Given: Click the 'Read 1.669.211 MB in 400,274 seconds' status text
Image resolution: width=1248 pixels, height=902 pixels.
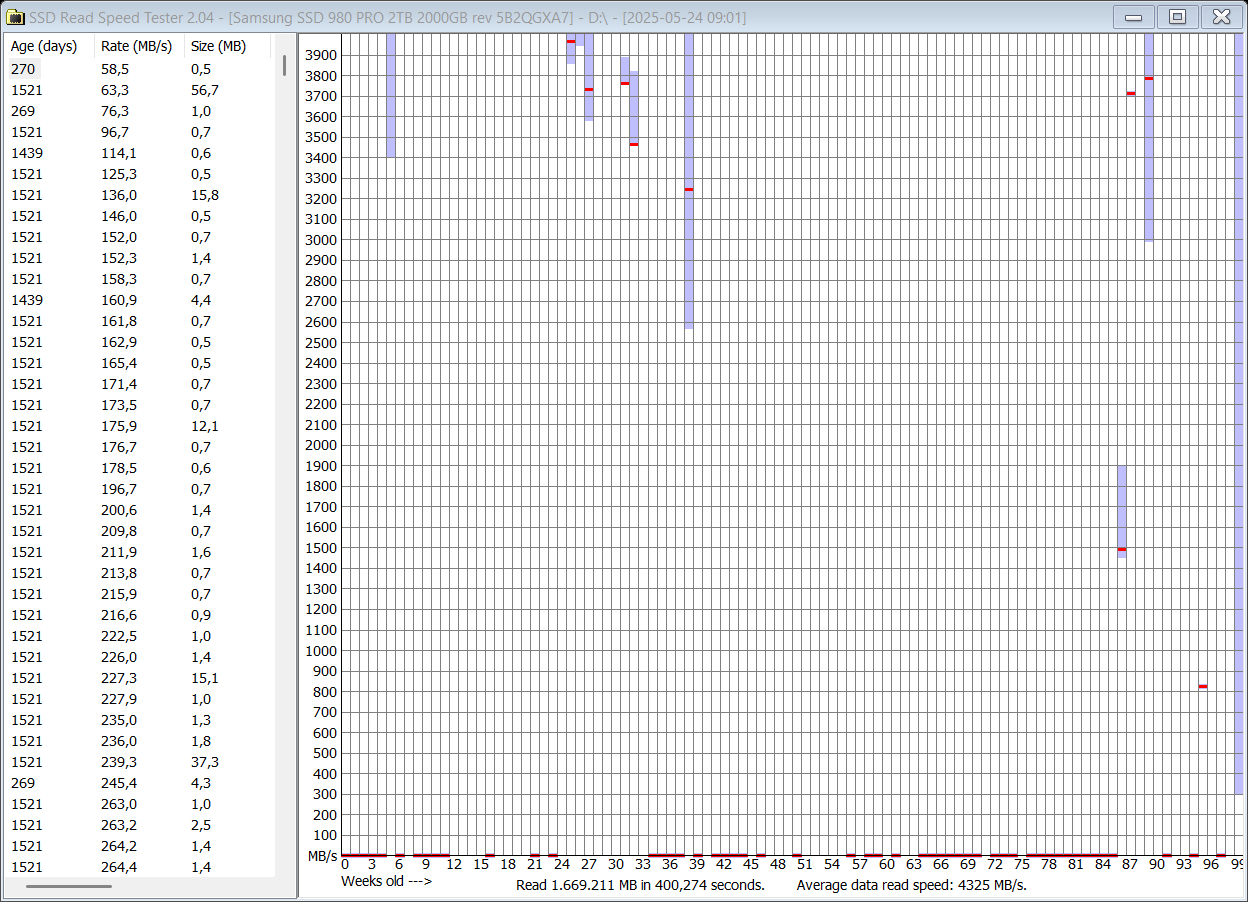Looking at the screenshot, I should (x=640, y=885).
